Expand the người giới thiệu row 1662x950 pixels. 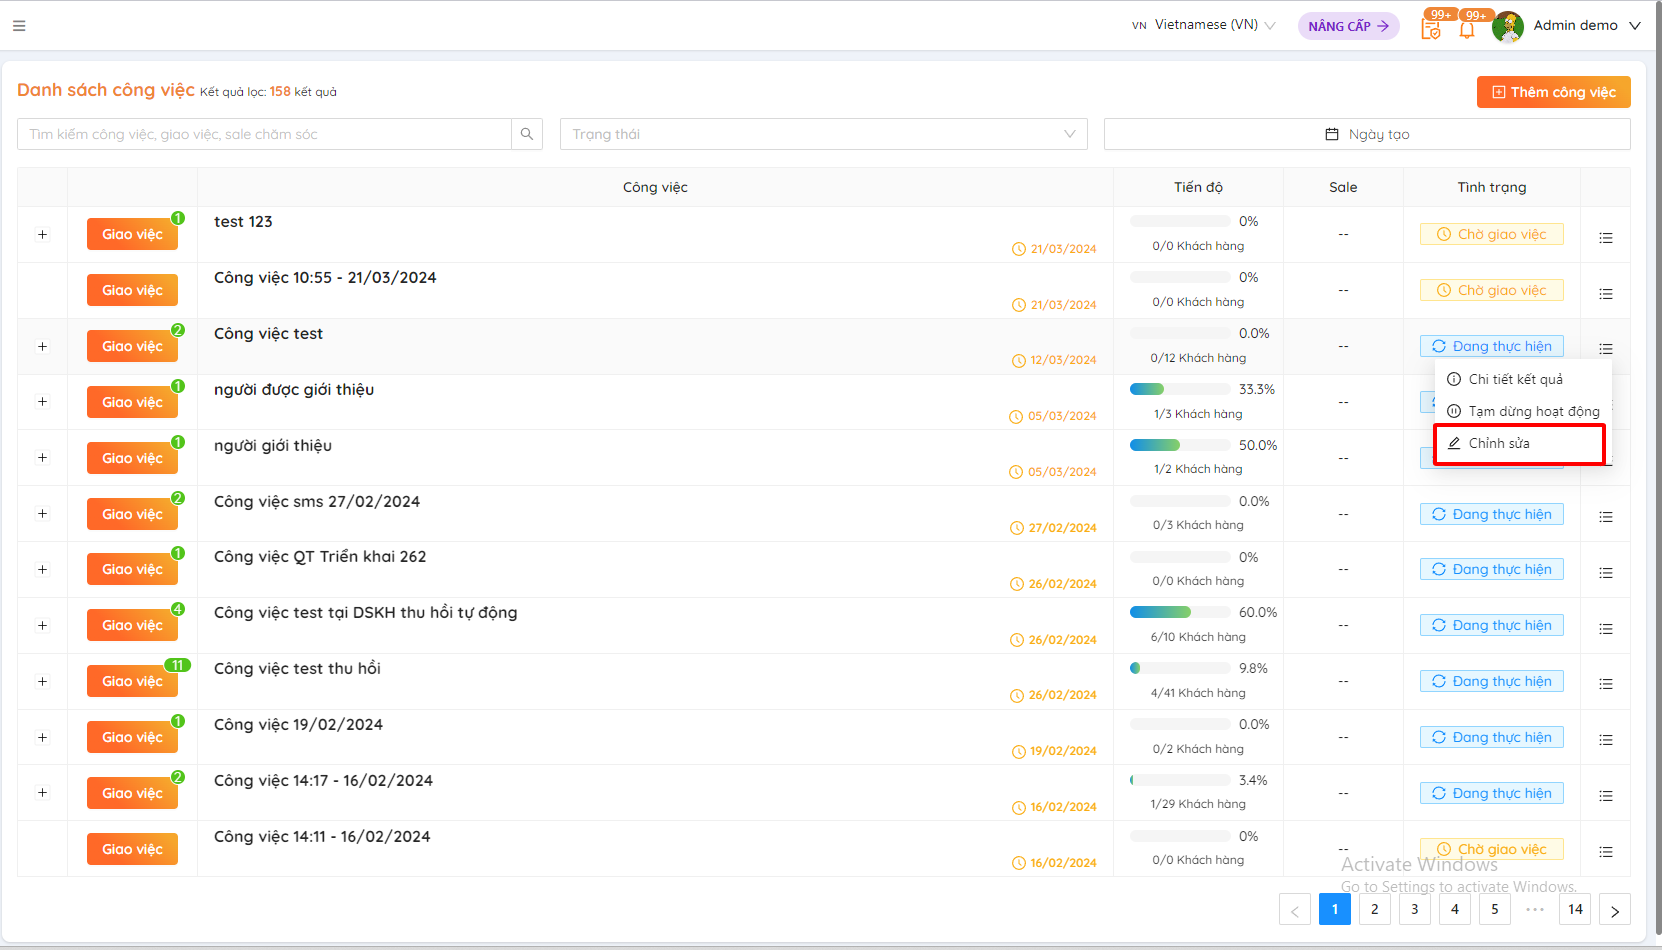tap(42, 458)
